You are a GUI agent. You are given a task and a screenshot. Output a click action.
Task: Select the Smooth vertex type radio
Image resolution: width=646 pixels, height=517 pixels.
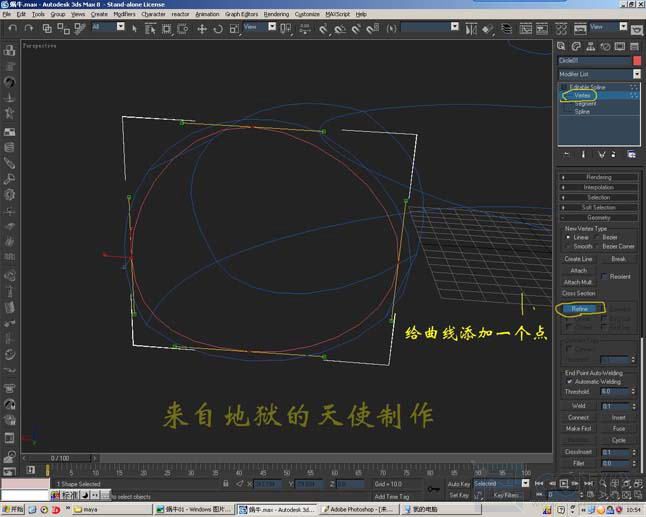pos(568,246)
